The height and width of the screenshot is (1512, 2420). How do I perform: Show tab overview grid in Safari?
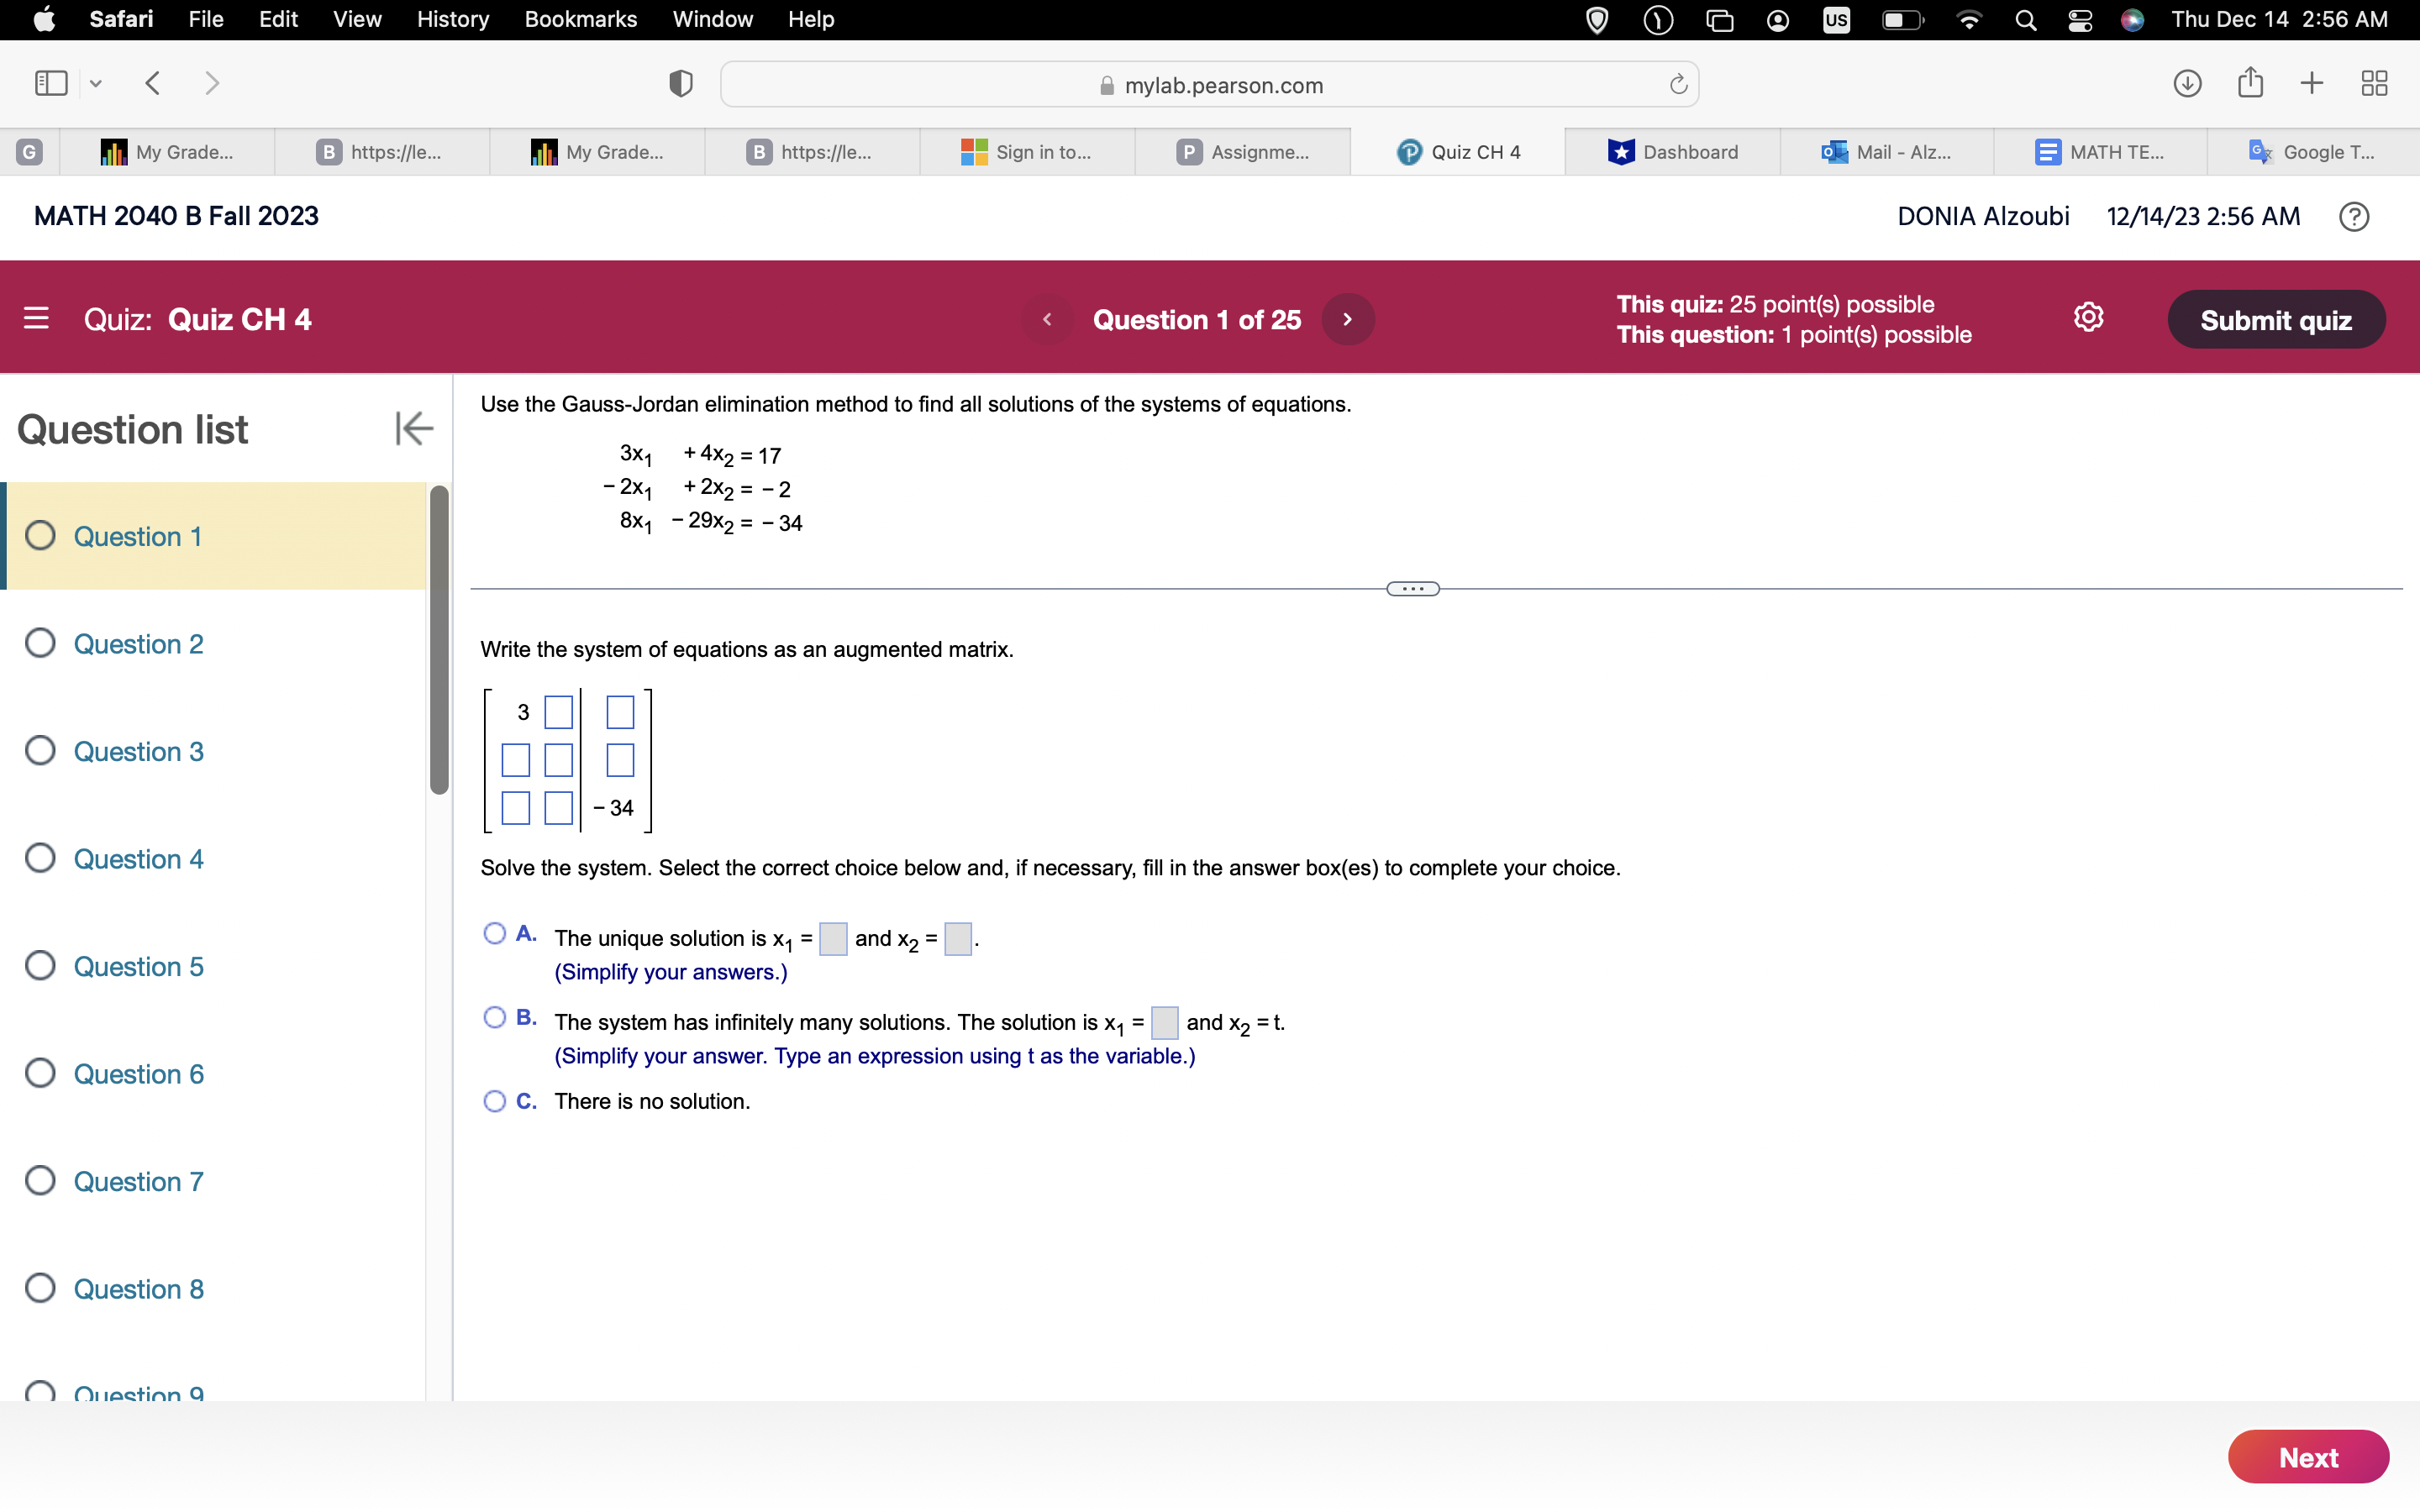pos(2374,83)
